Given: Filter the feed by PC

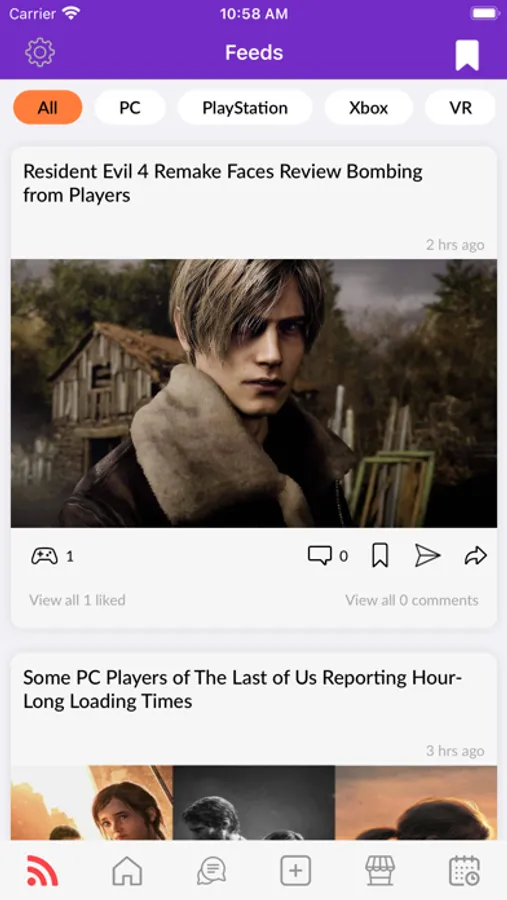Looking at the screenshot, I should (130, 107).
